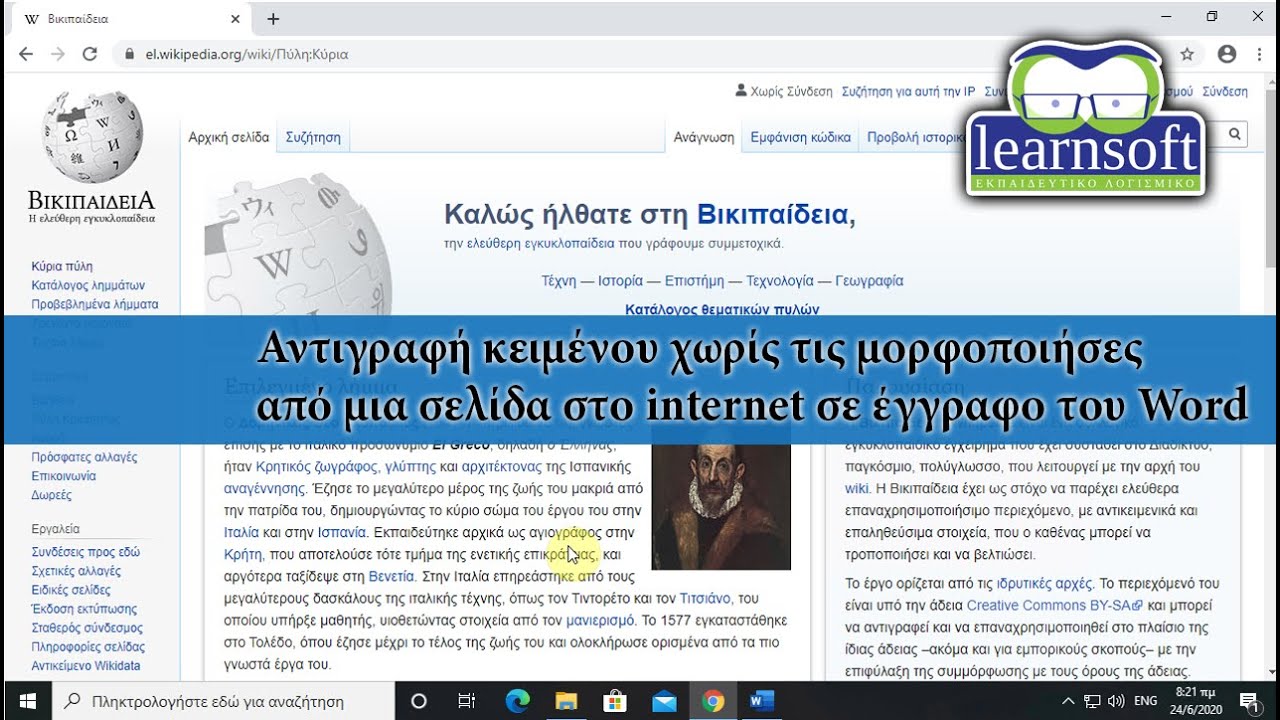Open the Chrome profile avatar icon
1280x720 pixels.
[x=1227, y=54]
